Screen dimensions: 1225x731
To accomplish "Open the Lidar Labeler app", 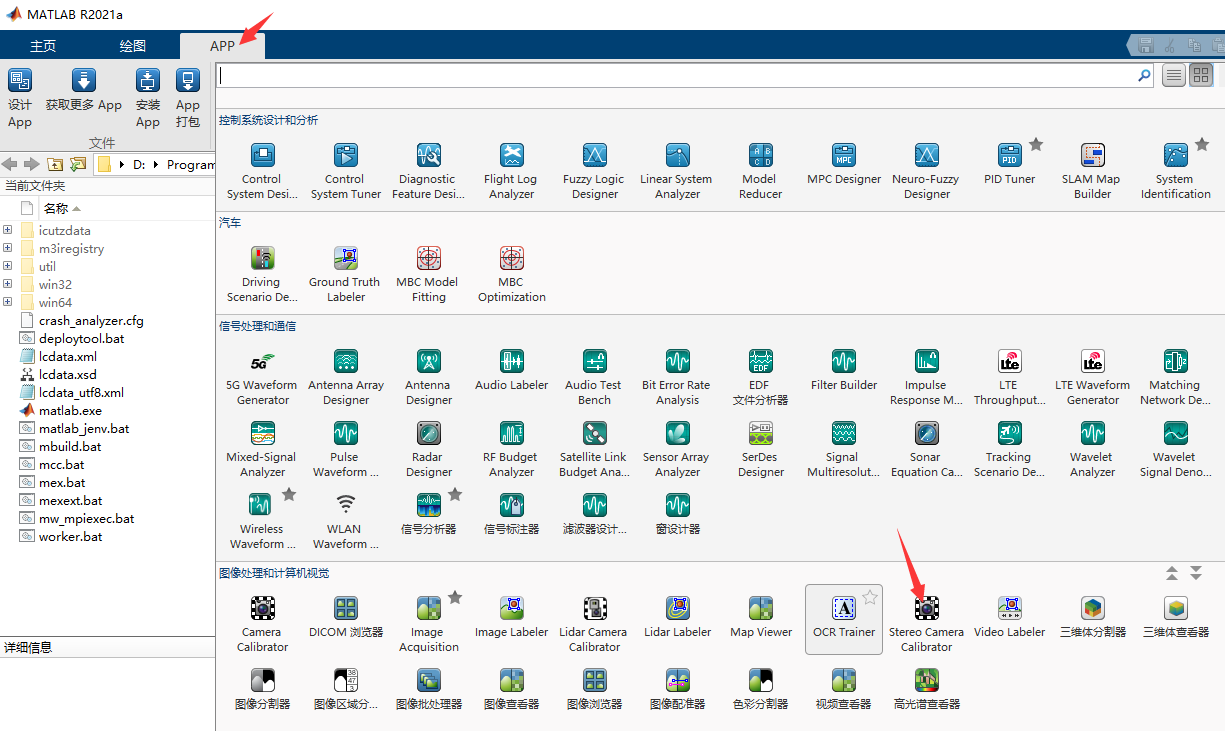I will pos(678,617).
